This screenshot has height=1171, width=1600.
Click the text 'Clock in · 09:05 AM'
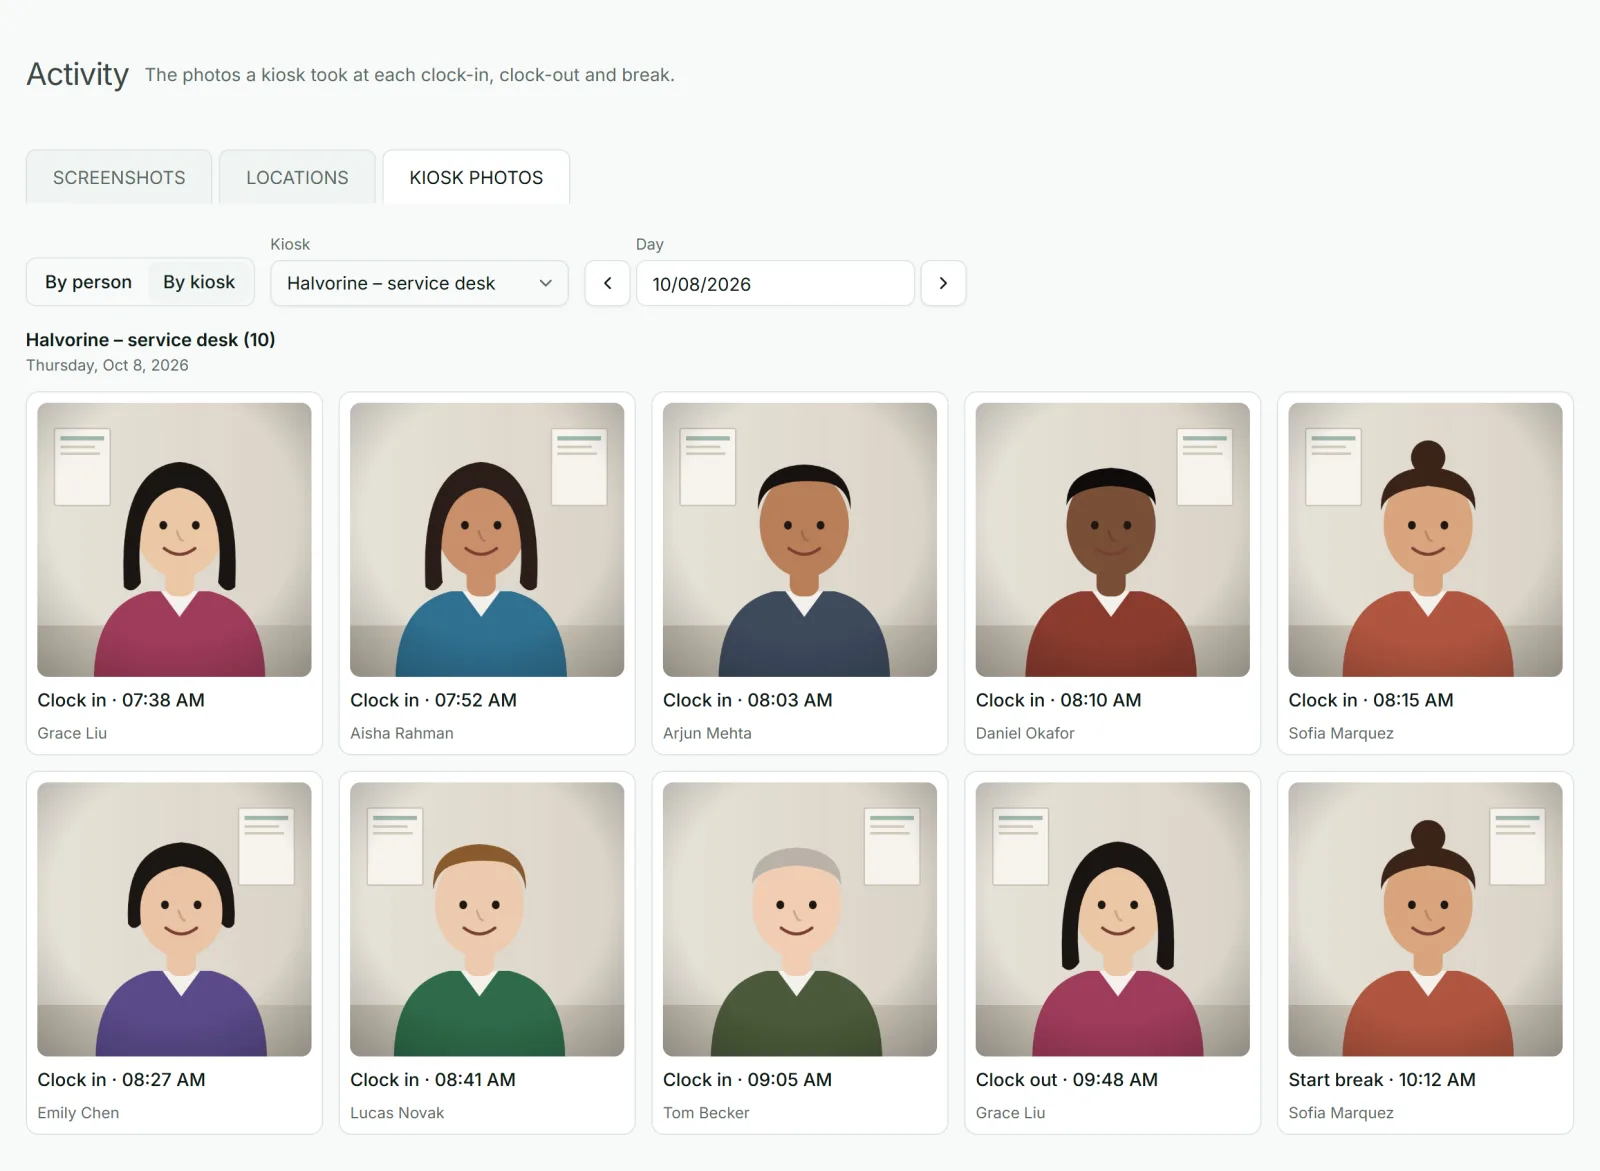[x=747, y=1080]
